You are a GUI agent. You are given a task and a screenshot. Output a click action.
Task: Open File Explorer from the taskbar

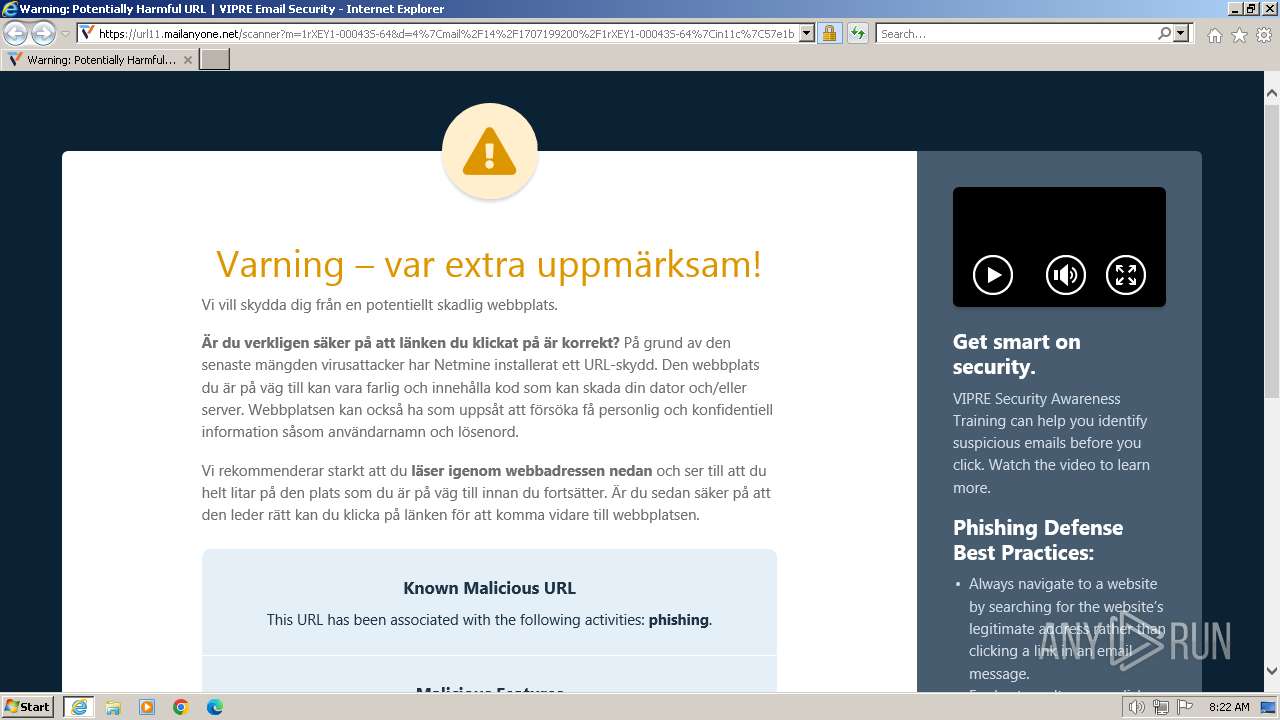113,707
